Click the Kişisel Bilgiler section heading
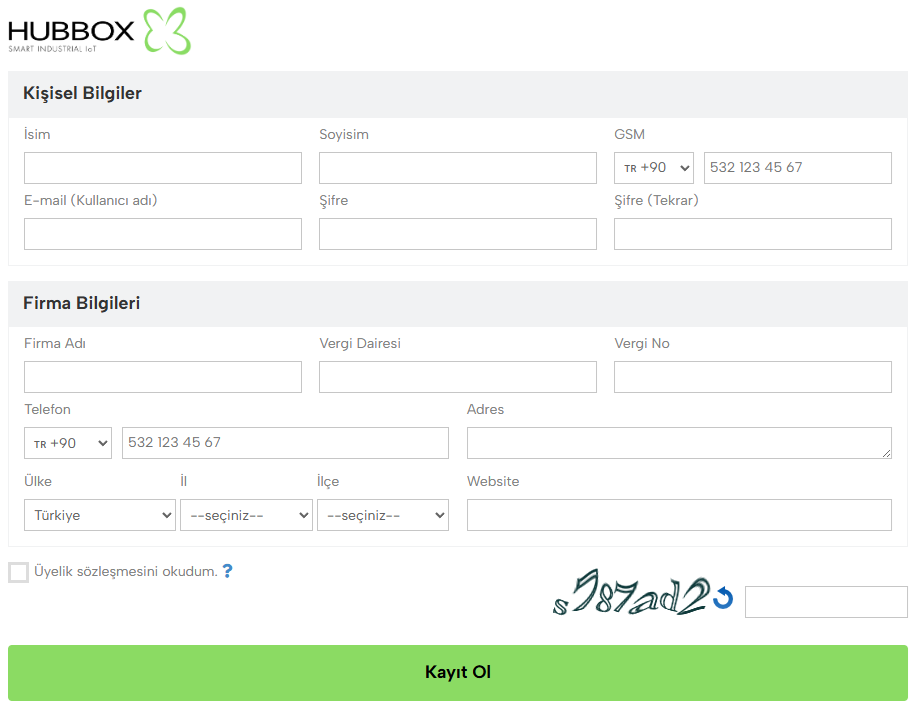Image resolution: width=918 pixels, height=713 pixels. coord(83,93)
